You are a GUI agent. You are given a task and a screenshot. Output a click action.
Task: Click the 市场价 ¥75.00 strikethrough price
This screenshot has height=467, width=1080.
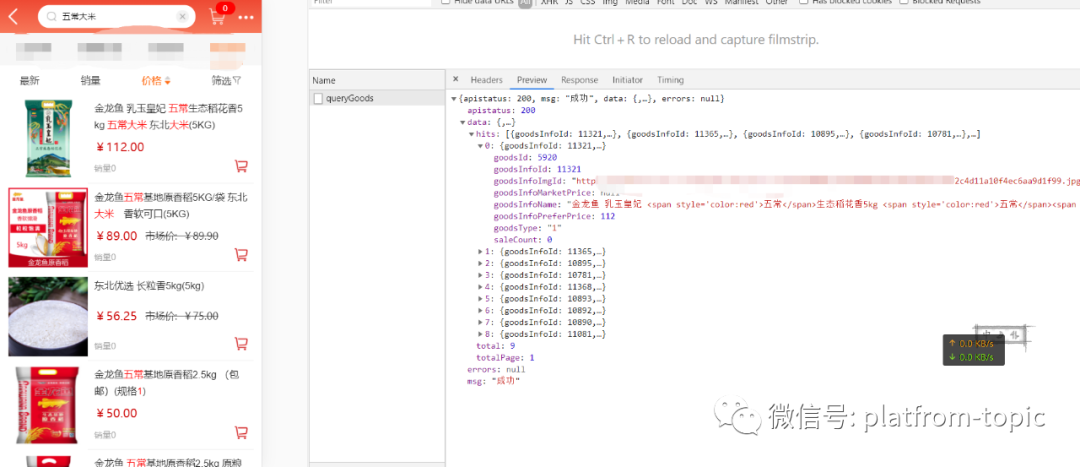coord(181,316)
